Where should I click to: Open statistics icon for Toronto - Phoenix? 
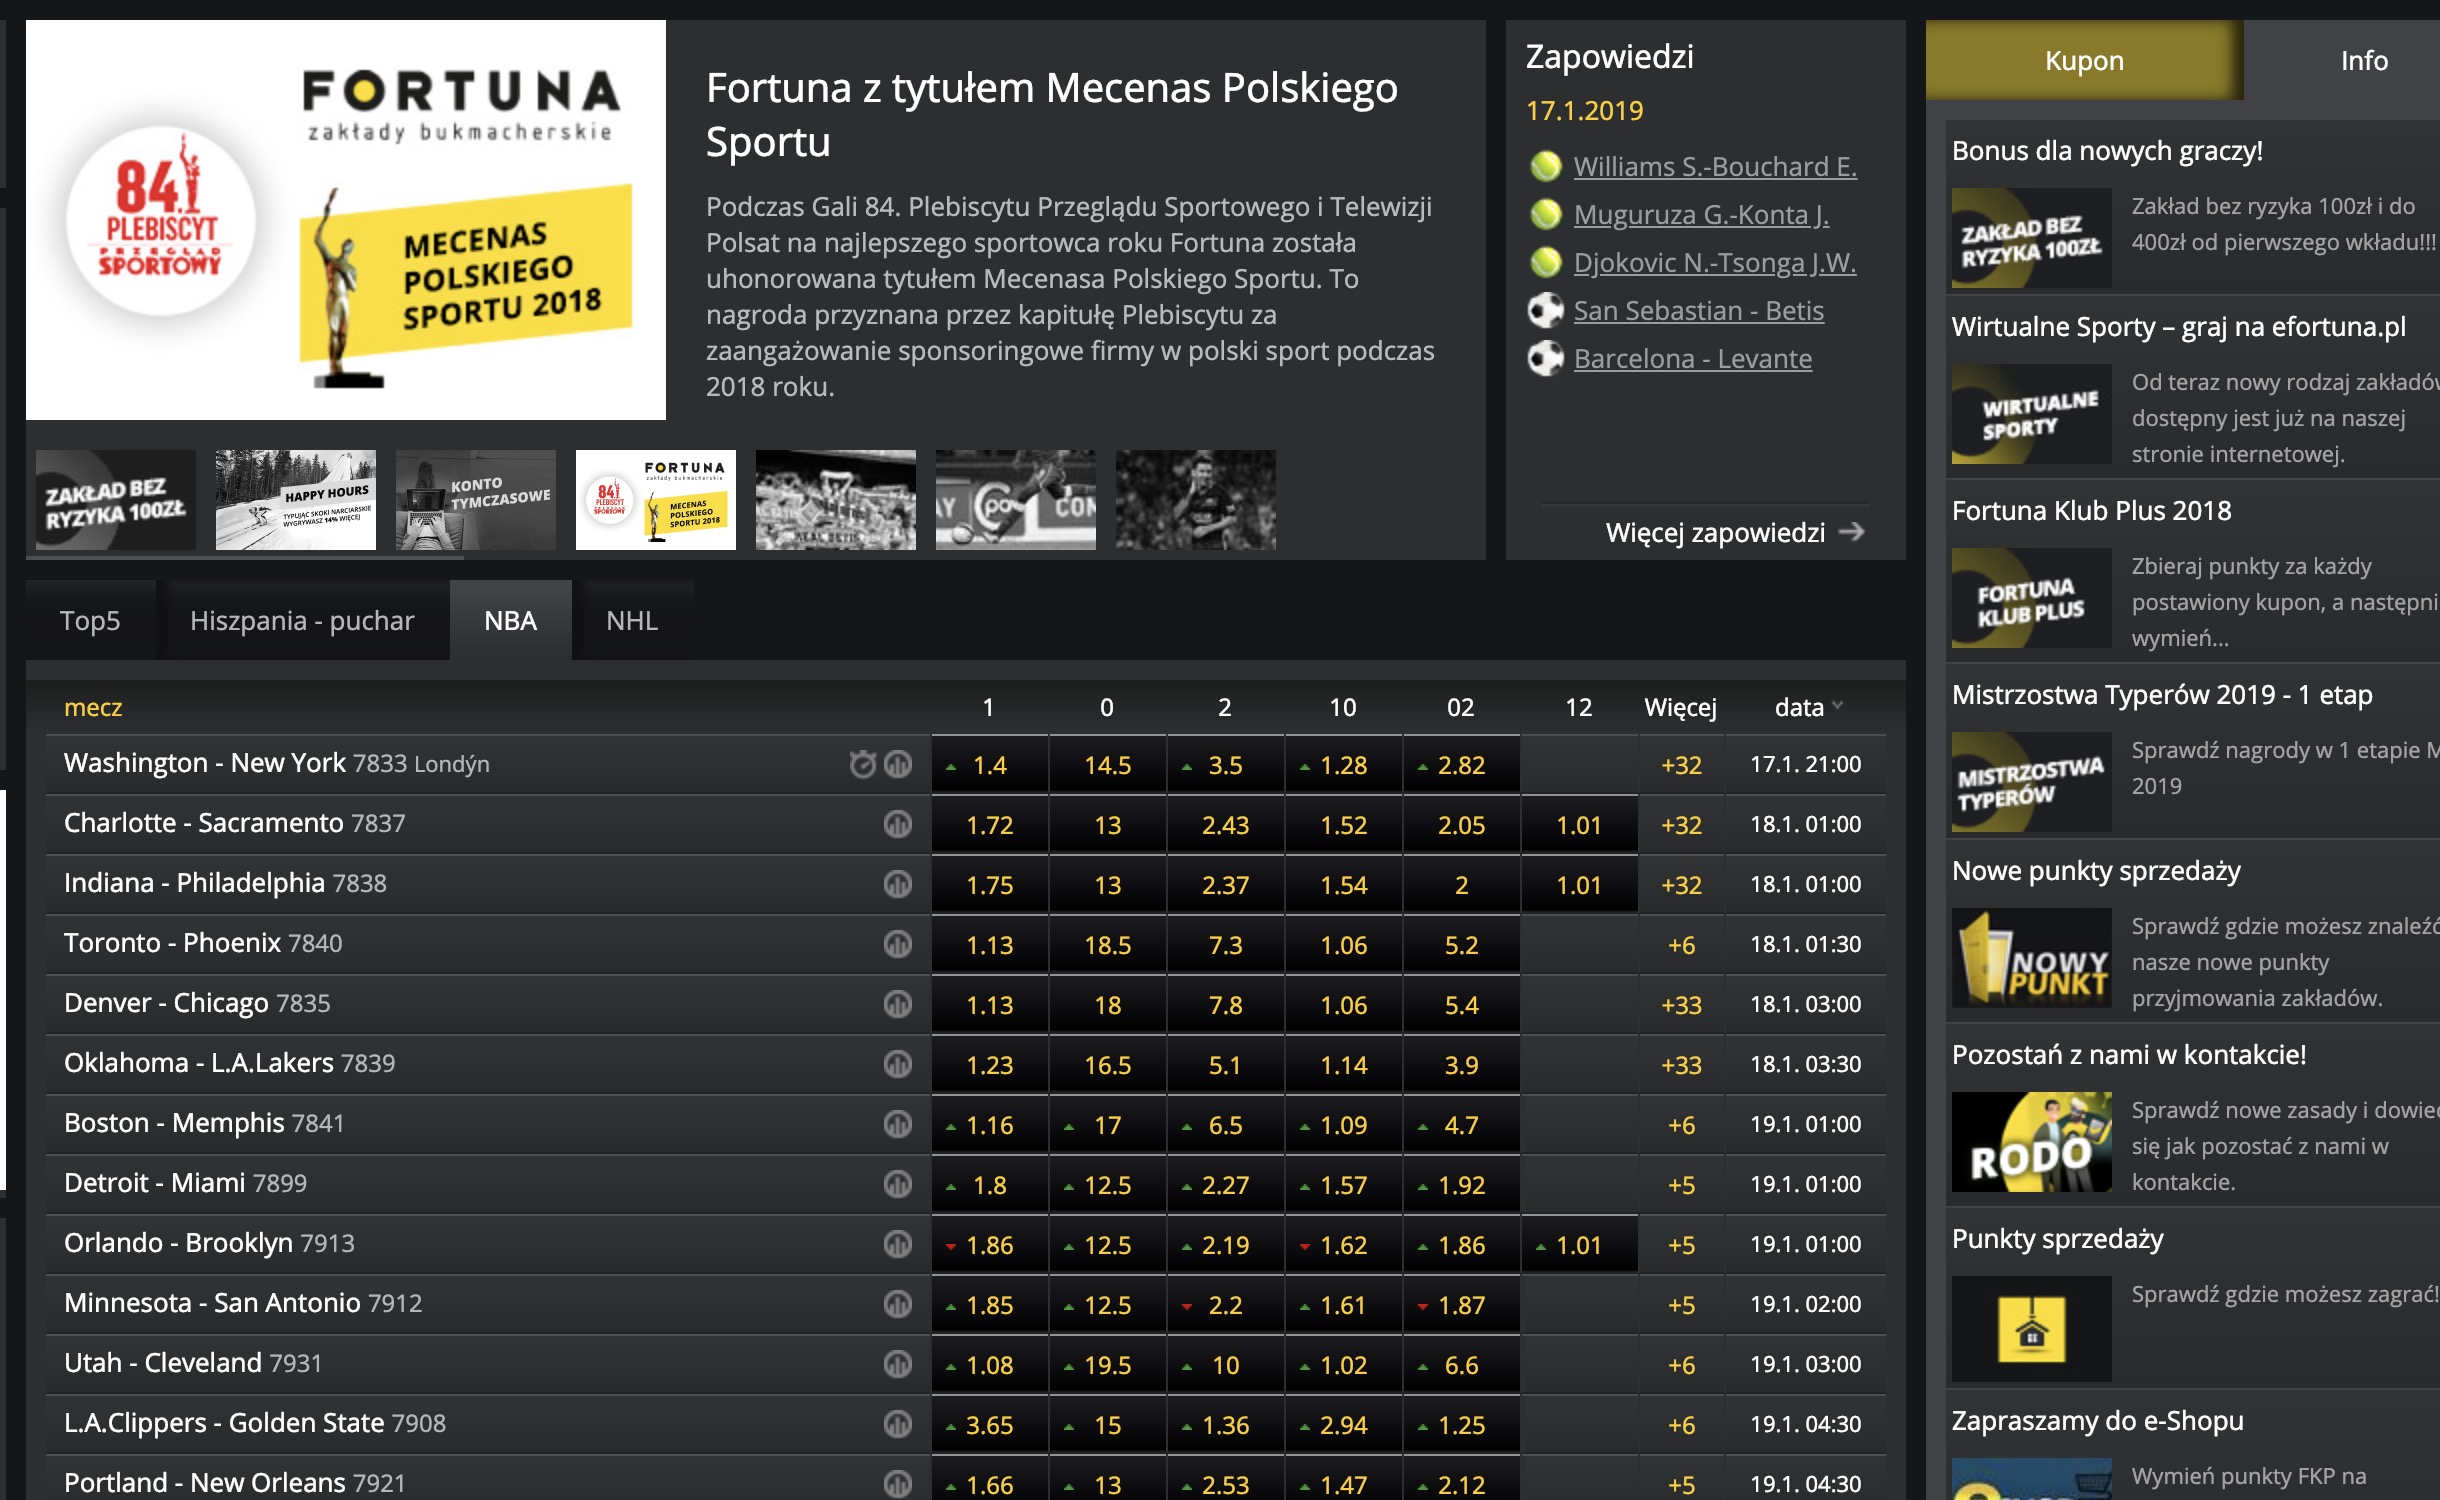pyautogui.click(x=898, y=944)
